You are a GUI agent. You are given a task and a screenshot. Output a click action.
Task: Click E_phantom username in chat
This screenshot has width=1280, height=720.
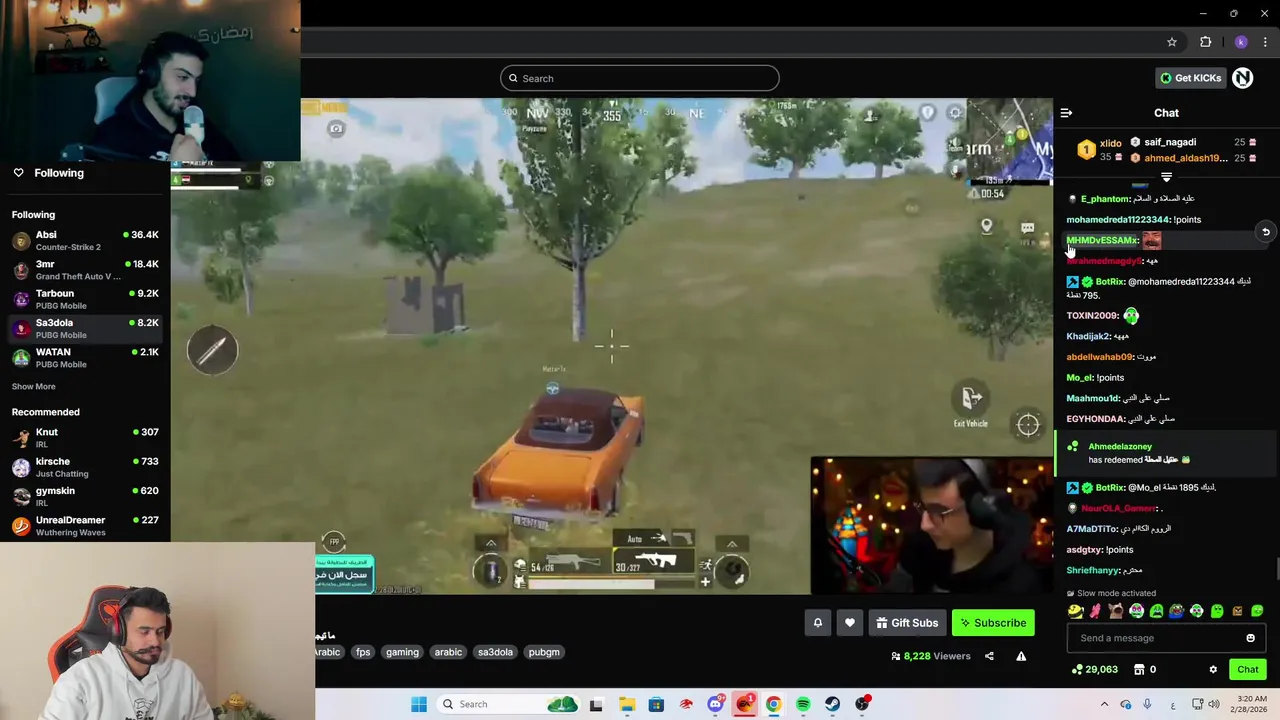click(1105, 199)
